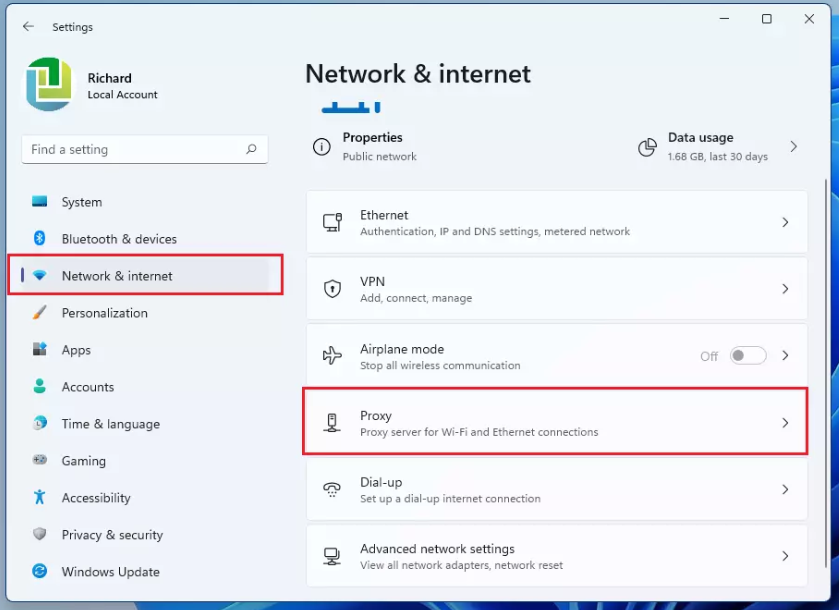The height and width of the screenshot is (610, 839).
Task: Click the search magnifier icon in Find a setting
Action: pyautogui.click(x=251, y=149)
